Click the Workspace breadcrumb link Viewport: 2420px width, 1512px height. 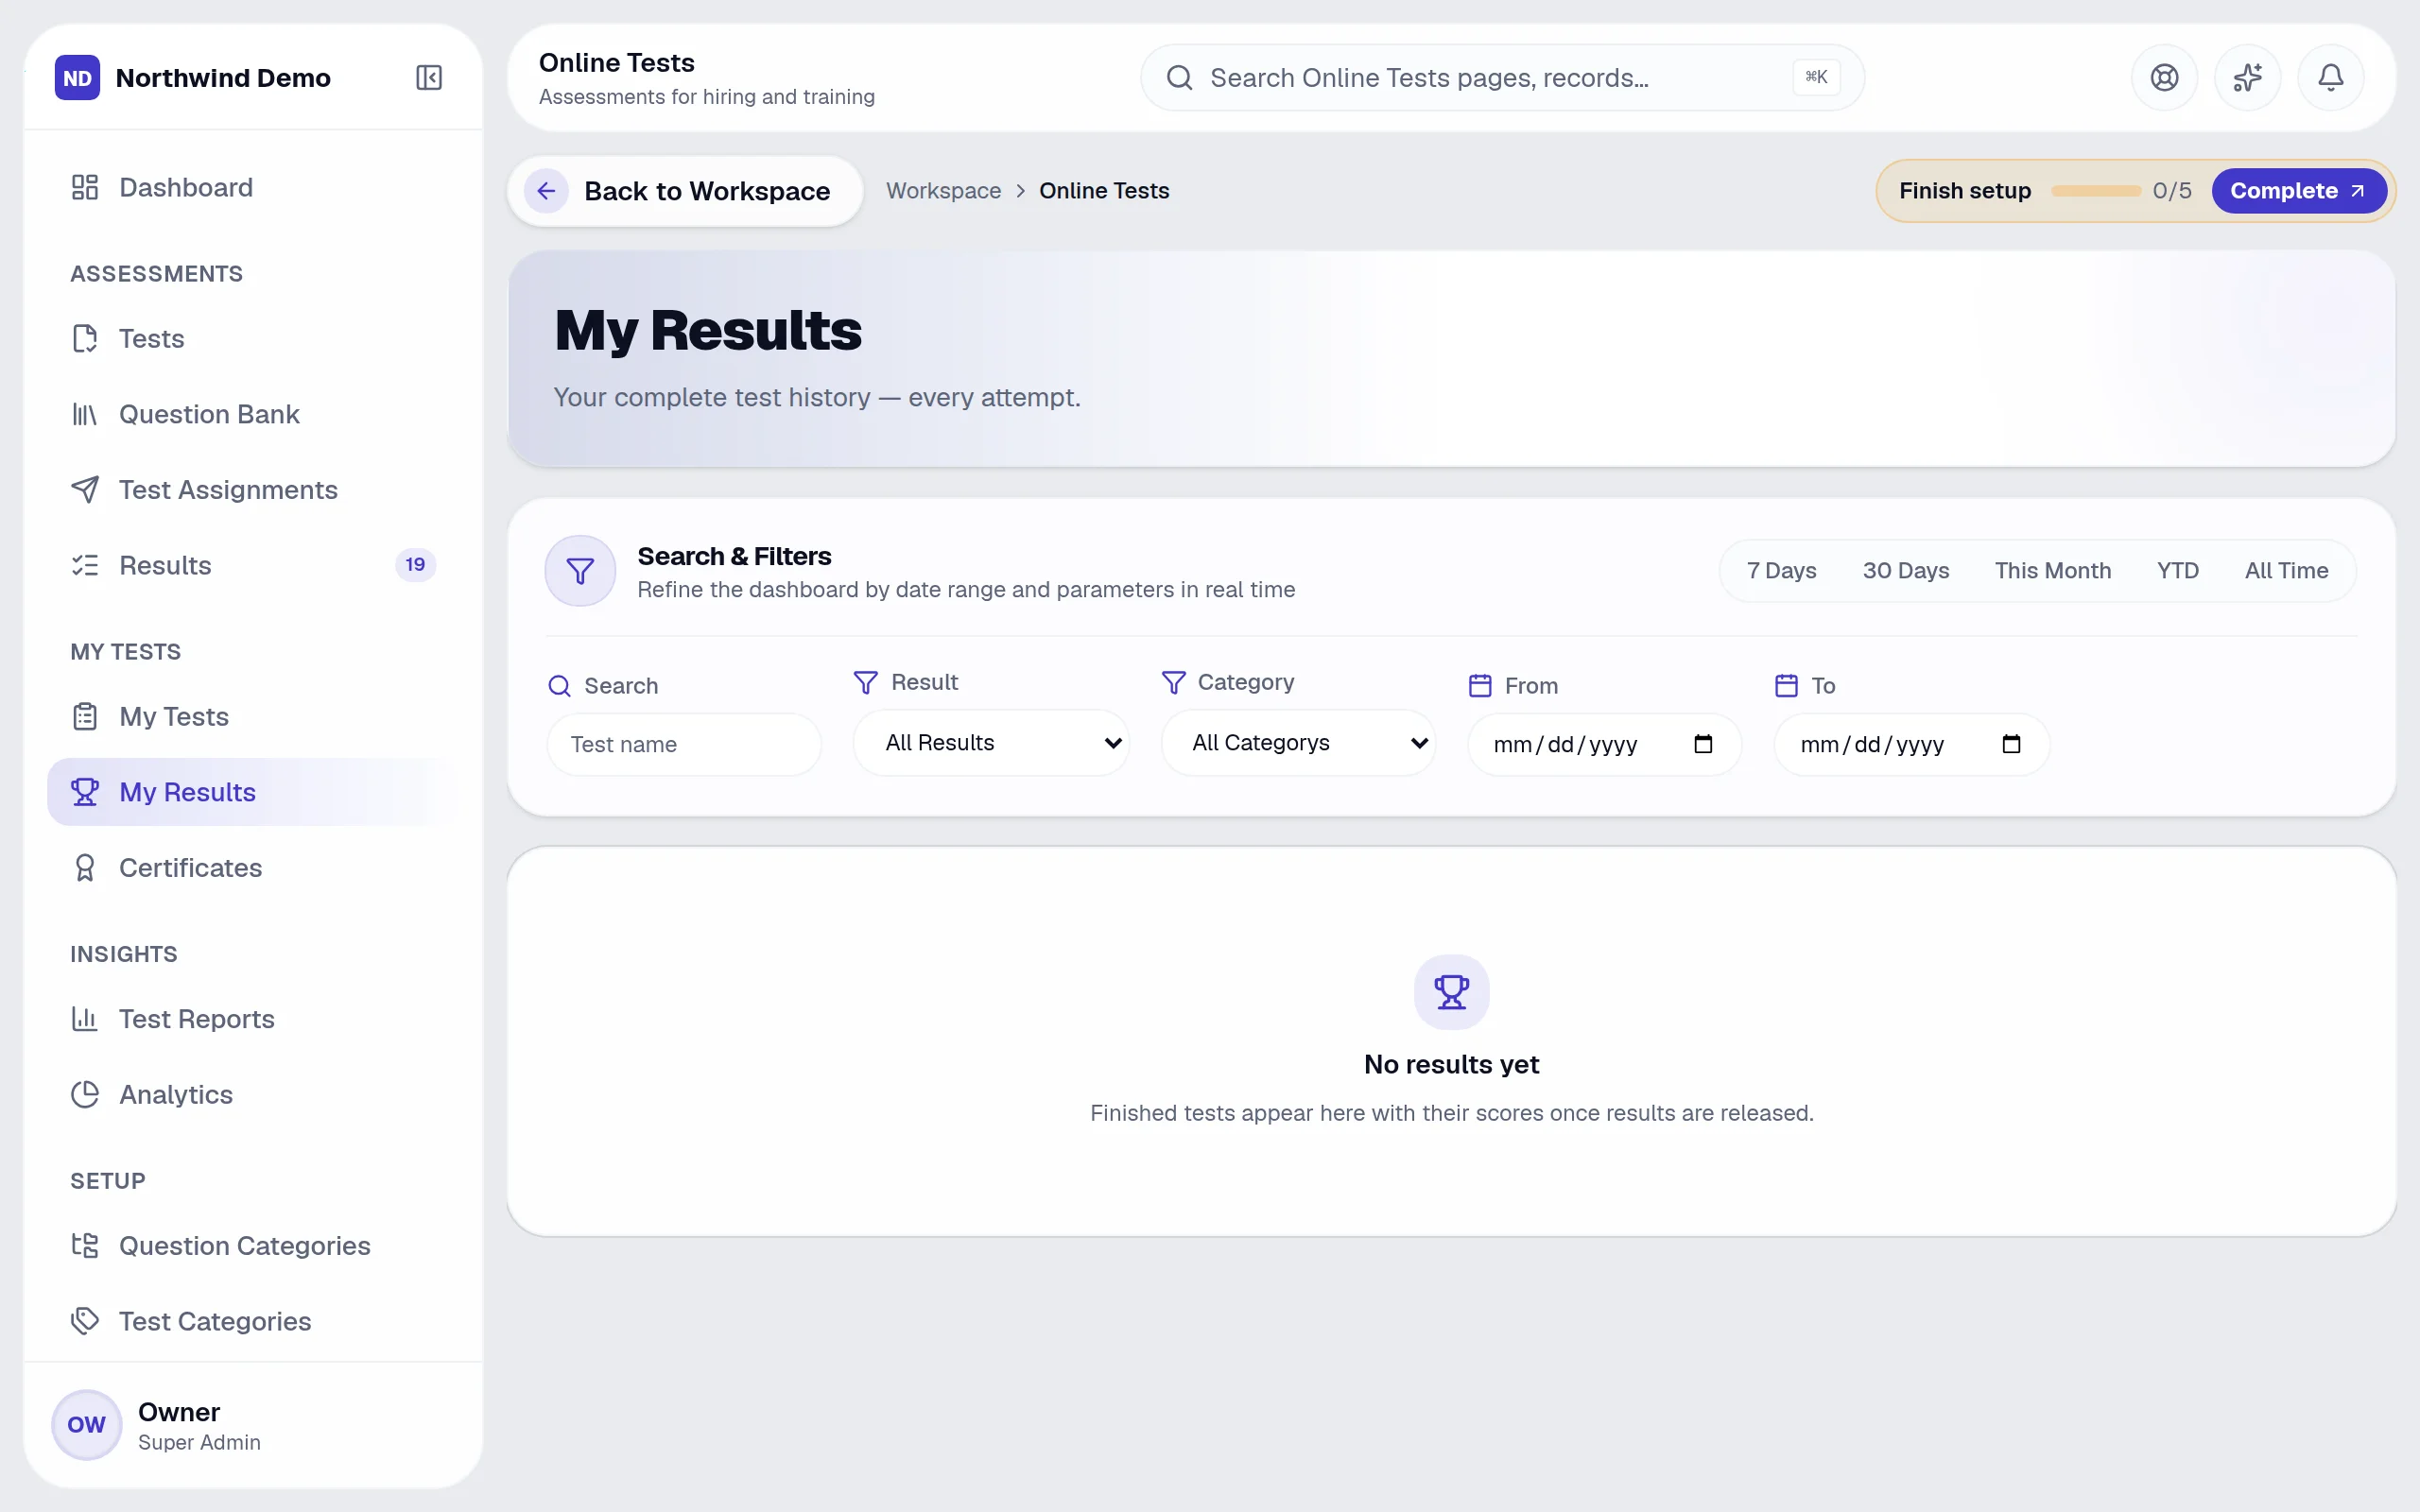[x=943, y=191]
